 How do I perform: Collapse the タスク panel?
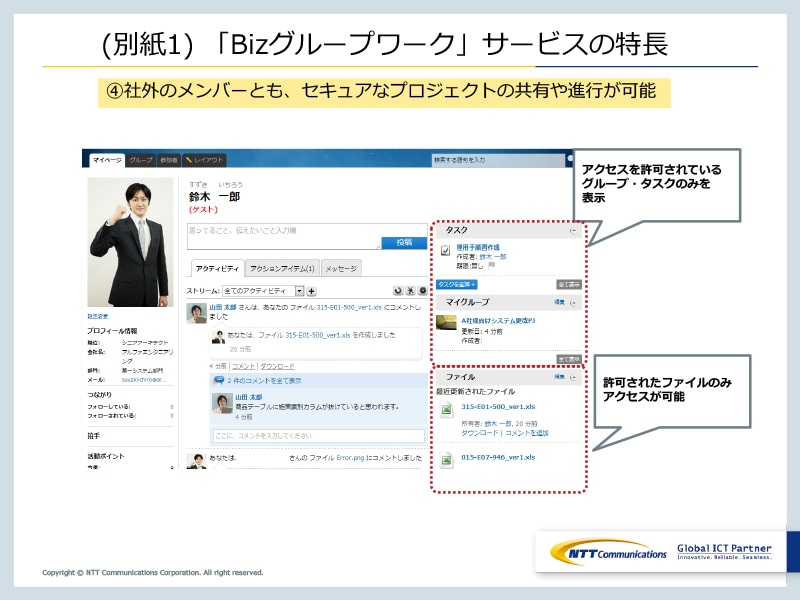click(573, 231)
